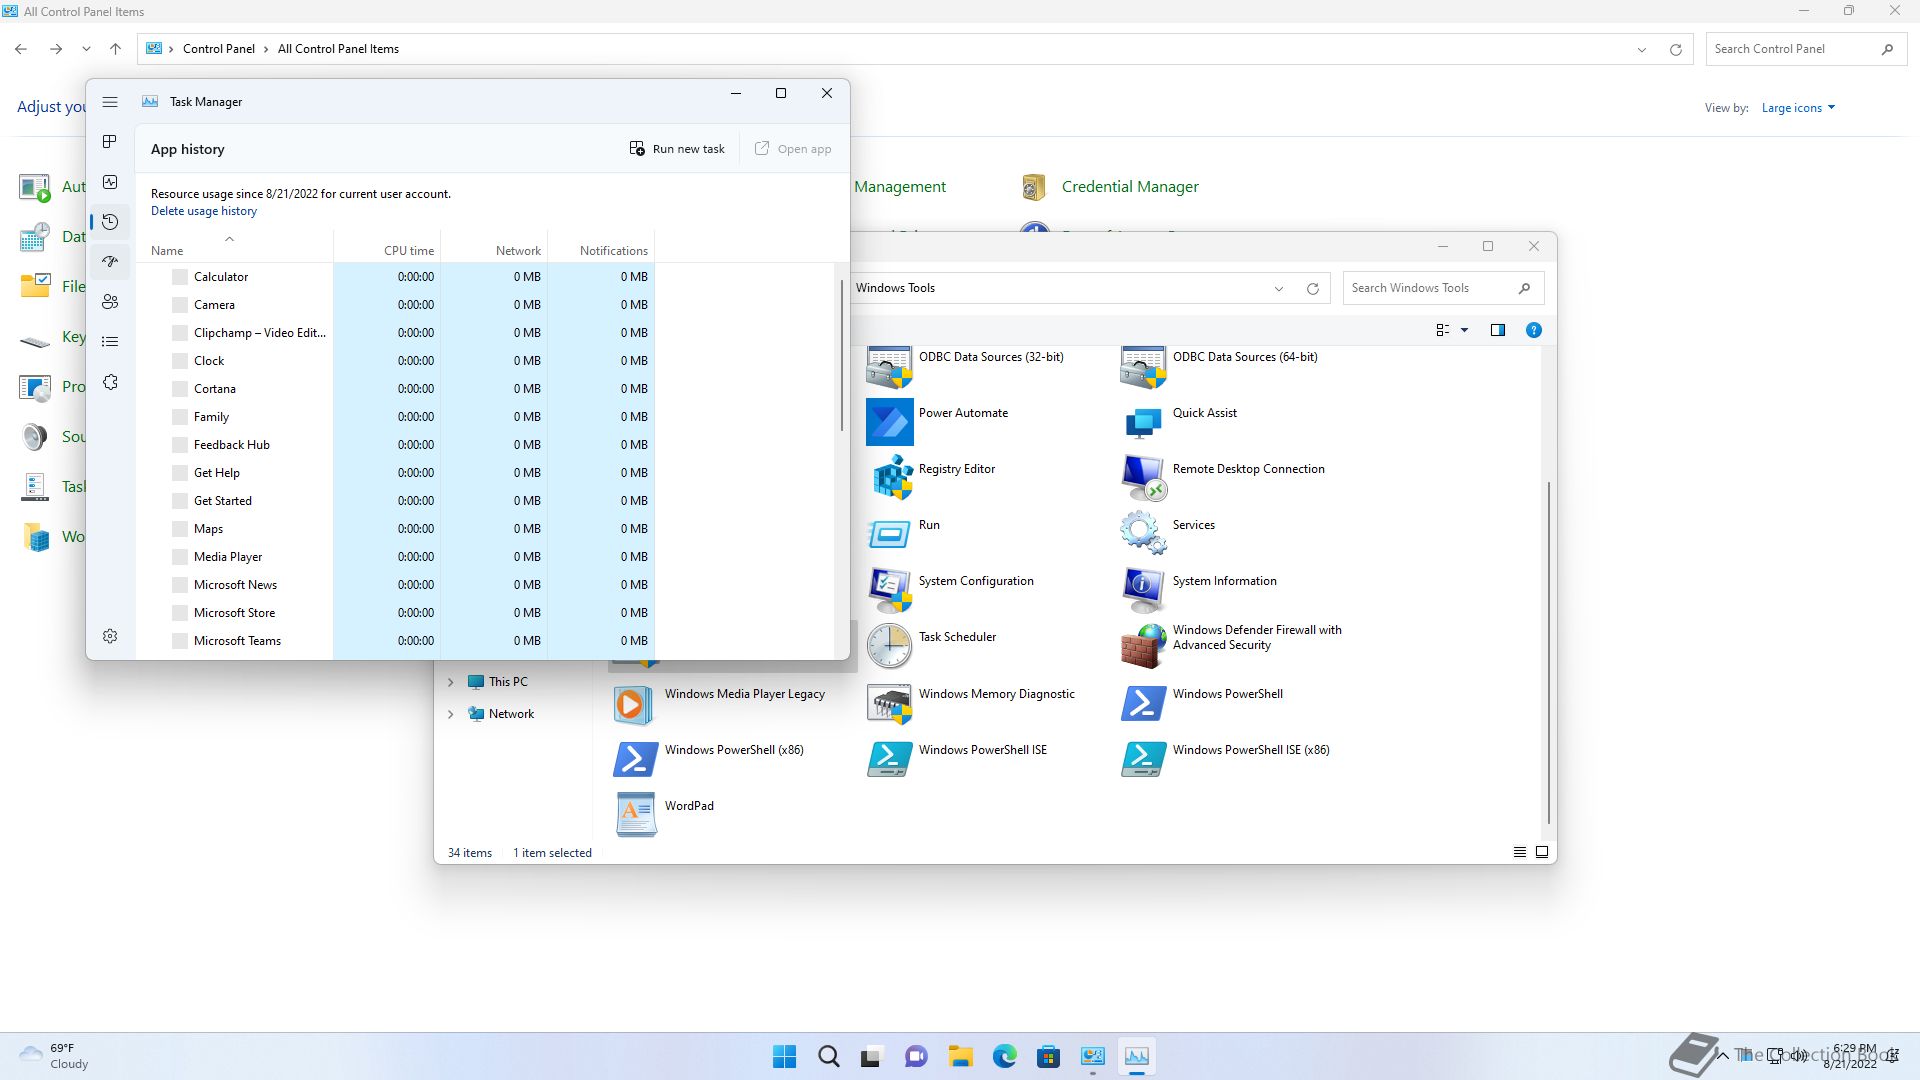Refresh the Control Panel window
The image size is (1920, 1080).
point(1676,49)
